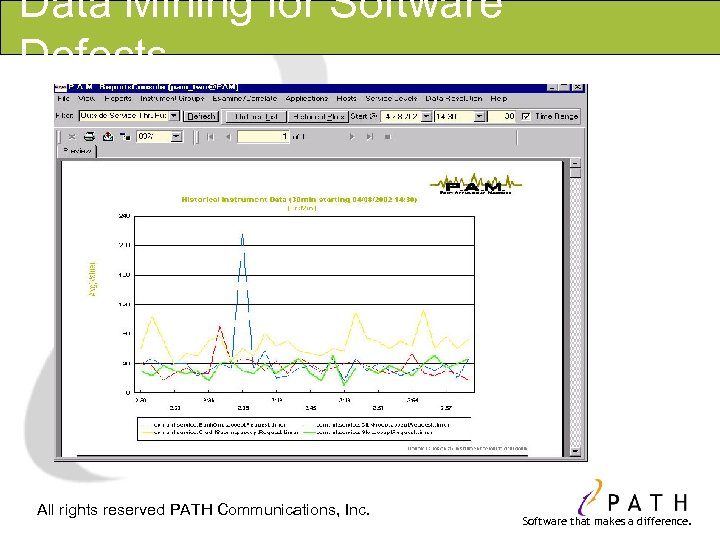720x540 pixels.
Task: Click the report scrollbar down arrow
Action: (575, 451)
